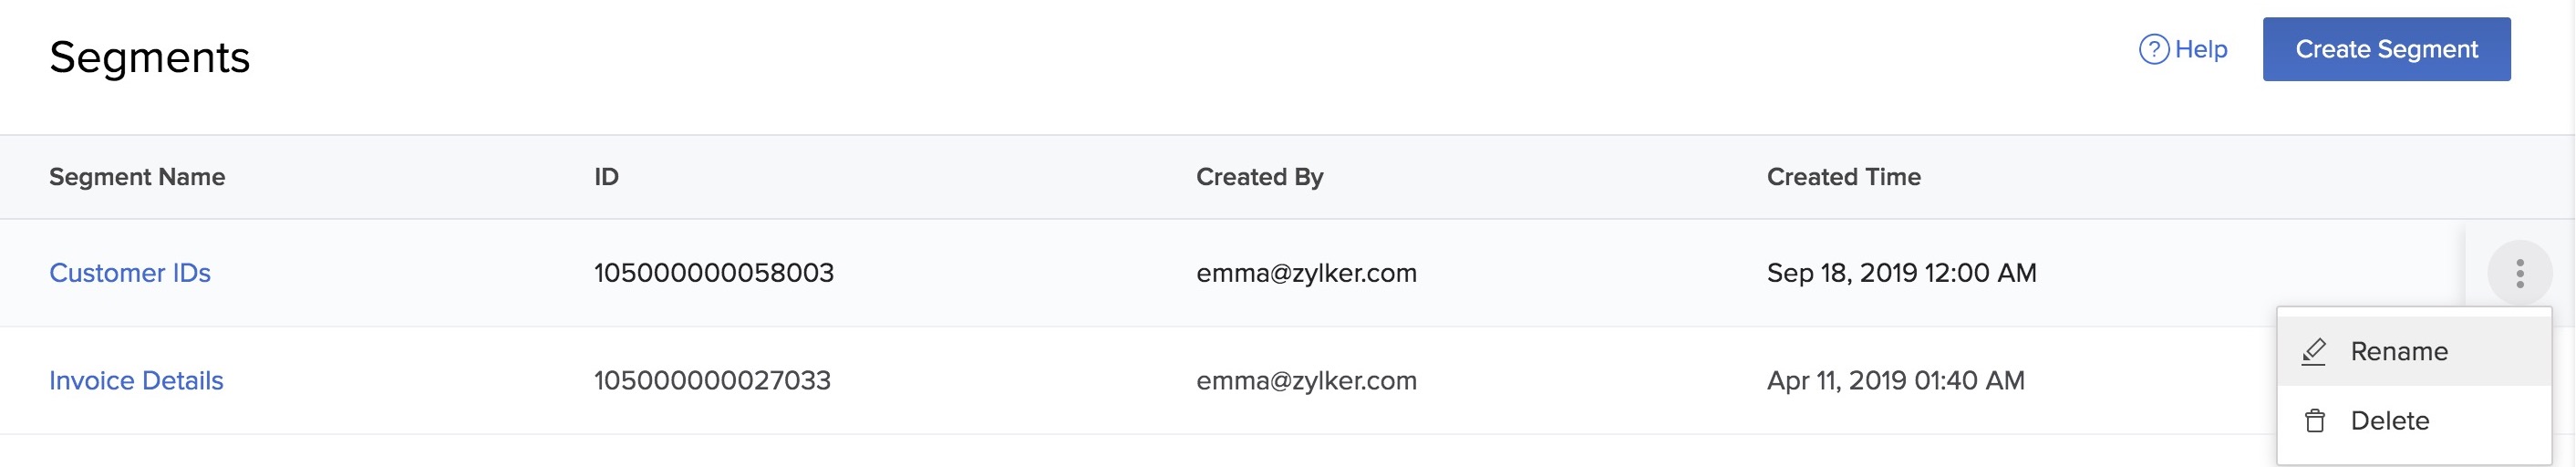
Task: Click the pencil icon beside Rename
Action: click(2314, 352)
